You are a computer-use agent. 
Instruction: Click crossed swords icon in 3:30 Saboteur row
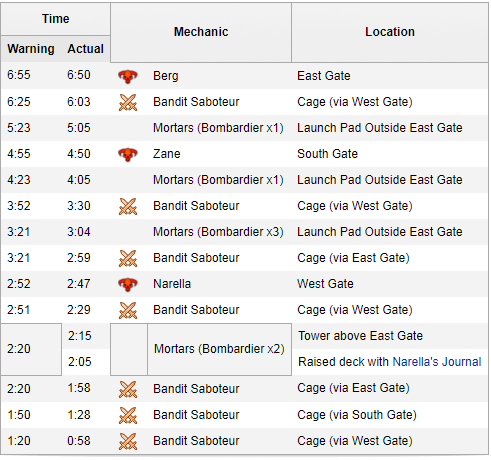(128, 206)
